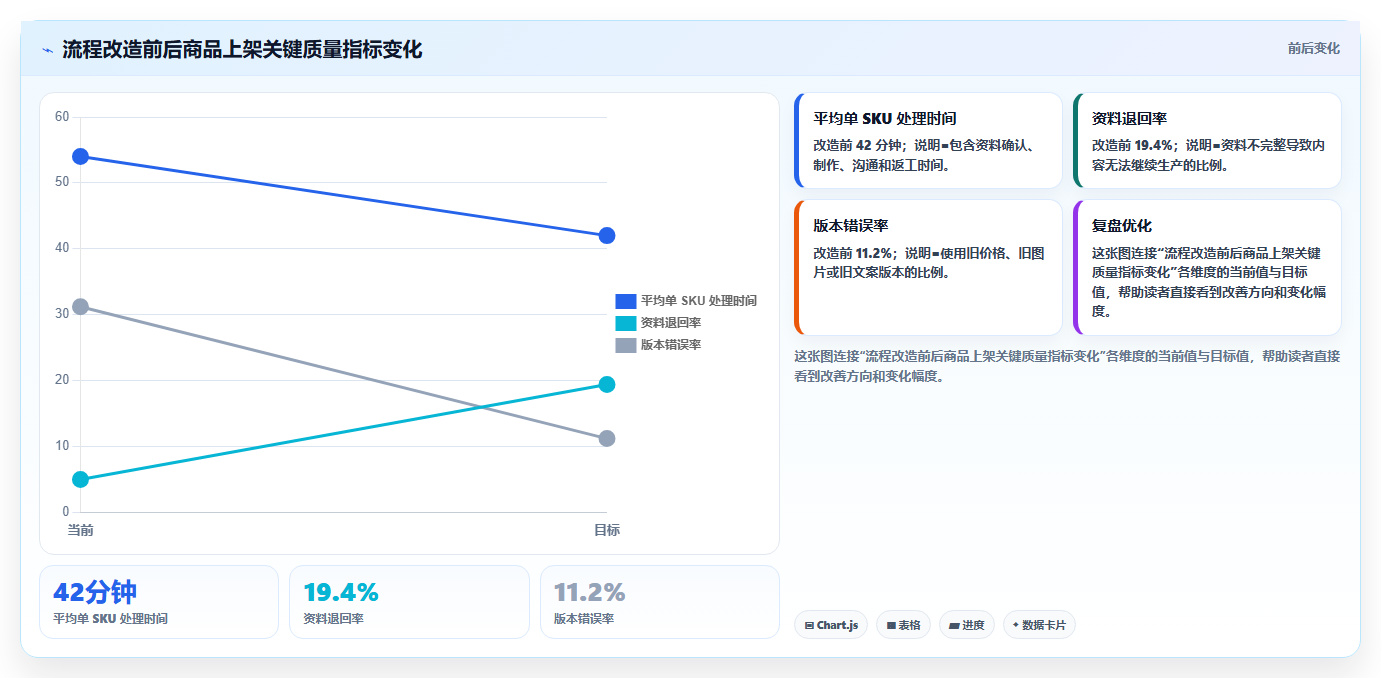This screenshot has width=1381, height=678.
Task: Click the 资料退回率 legend label
Action: [x=671, y=323]
